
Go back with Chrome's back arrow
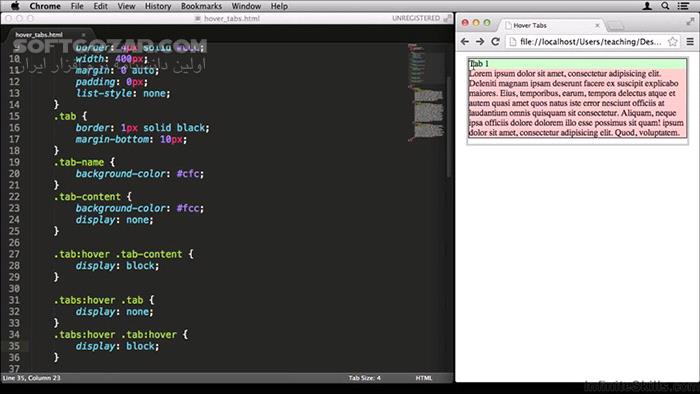[x=465, y=41]
